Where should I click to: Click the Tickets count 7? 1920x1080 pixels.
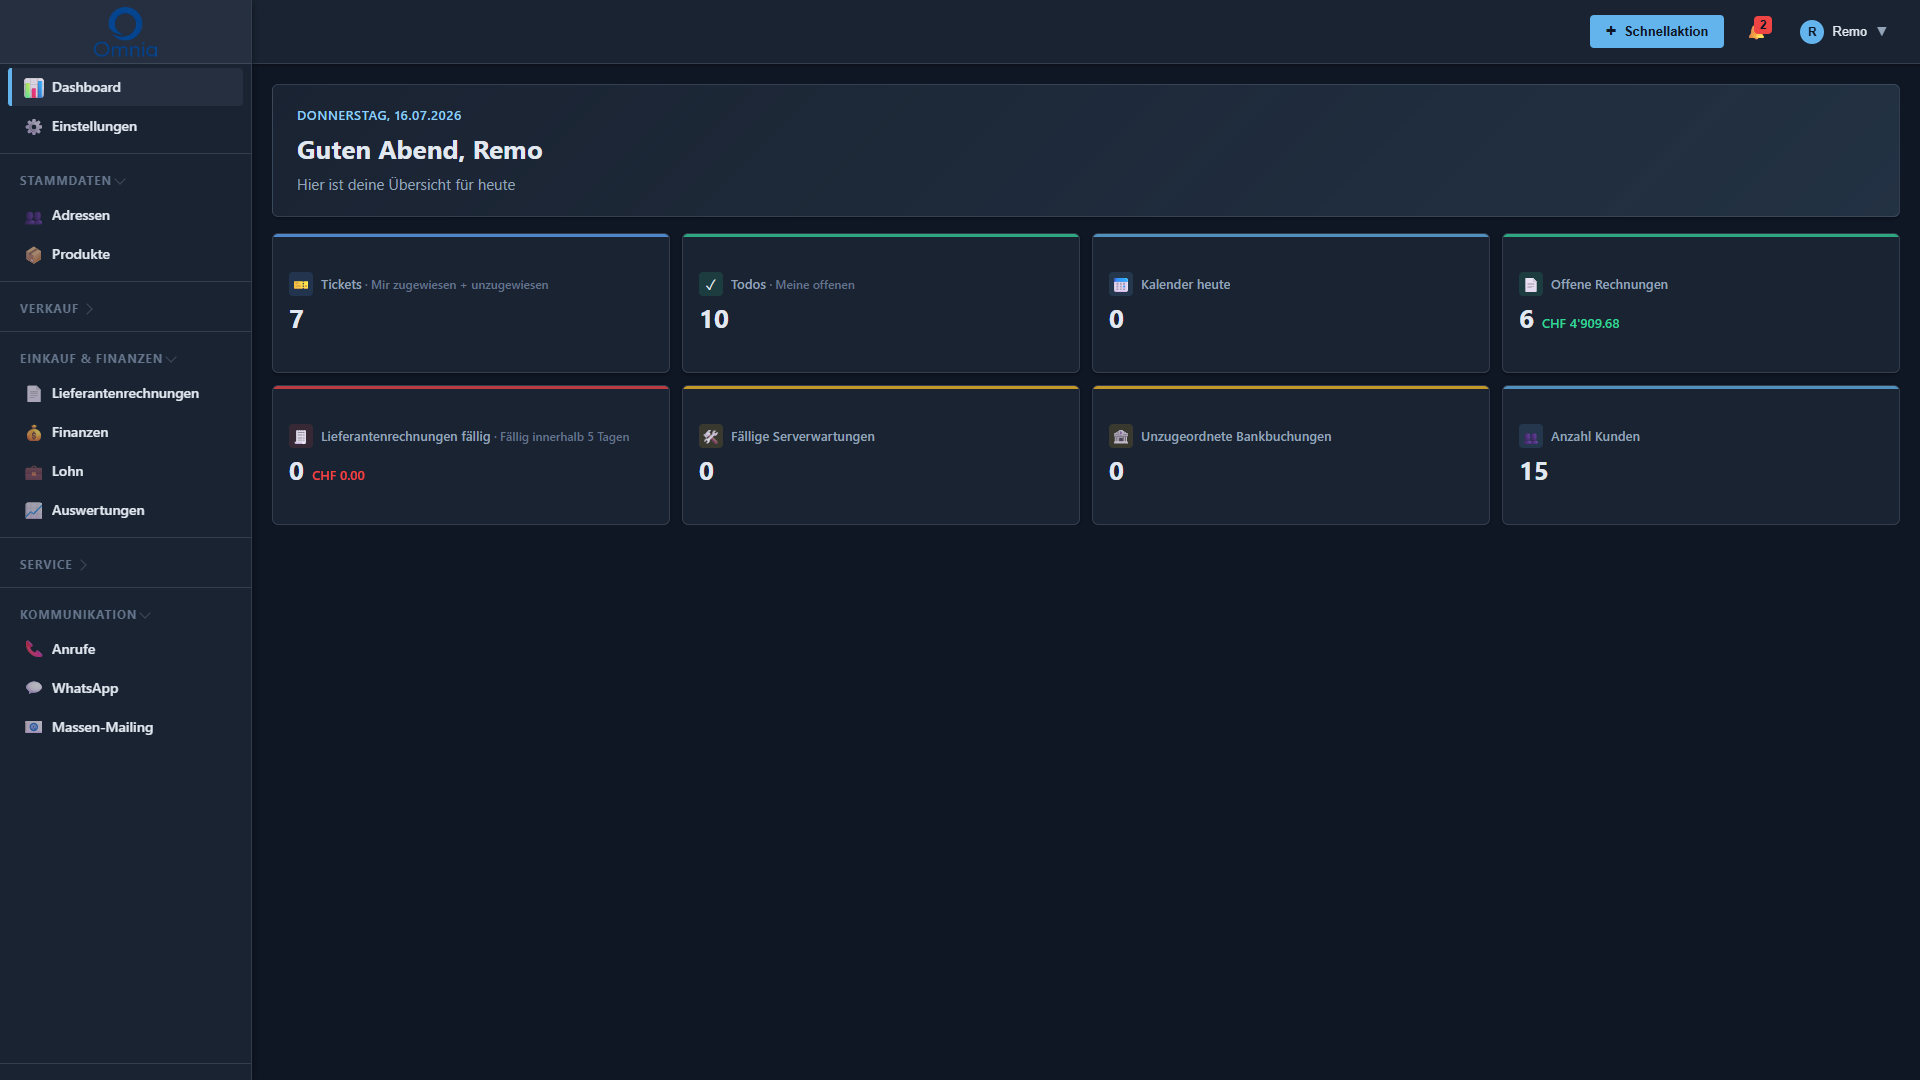point(296,320)
